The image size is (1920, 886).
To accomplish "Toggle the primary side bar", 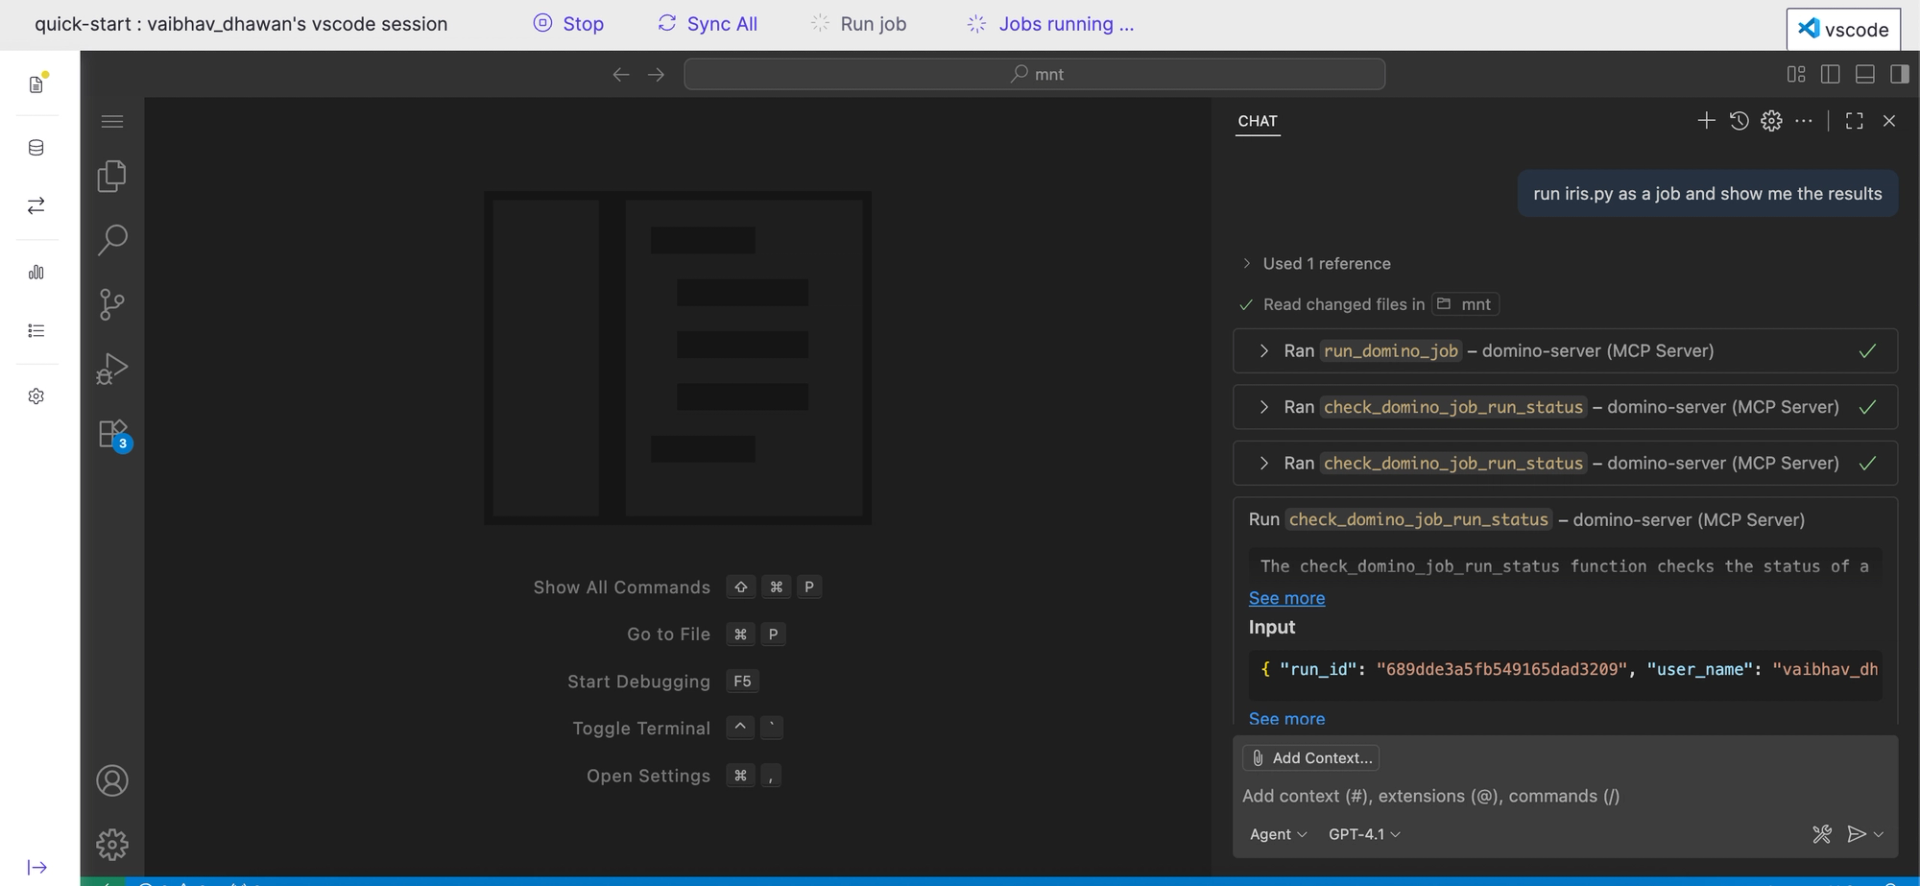I will tap(1830, 74).
